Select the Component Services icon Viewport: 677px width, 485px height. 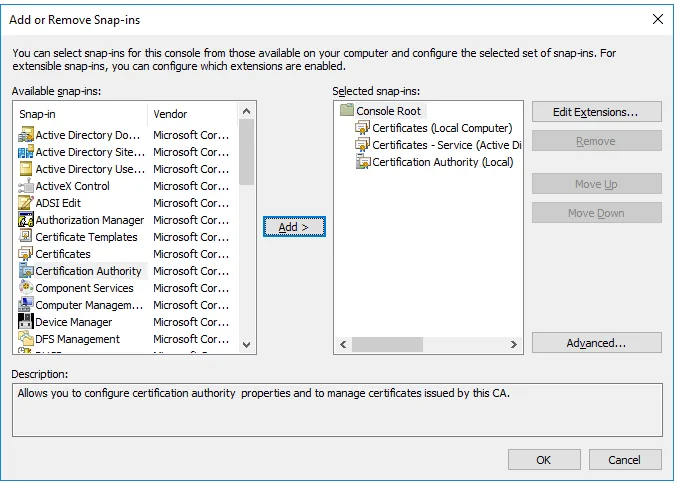coord(26,288)
